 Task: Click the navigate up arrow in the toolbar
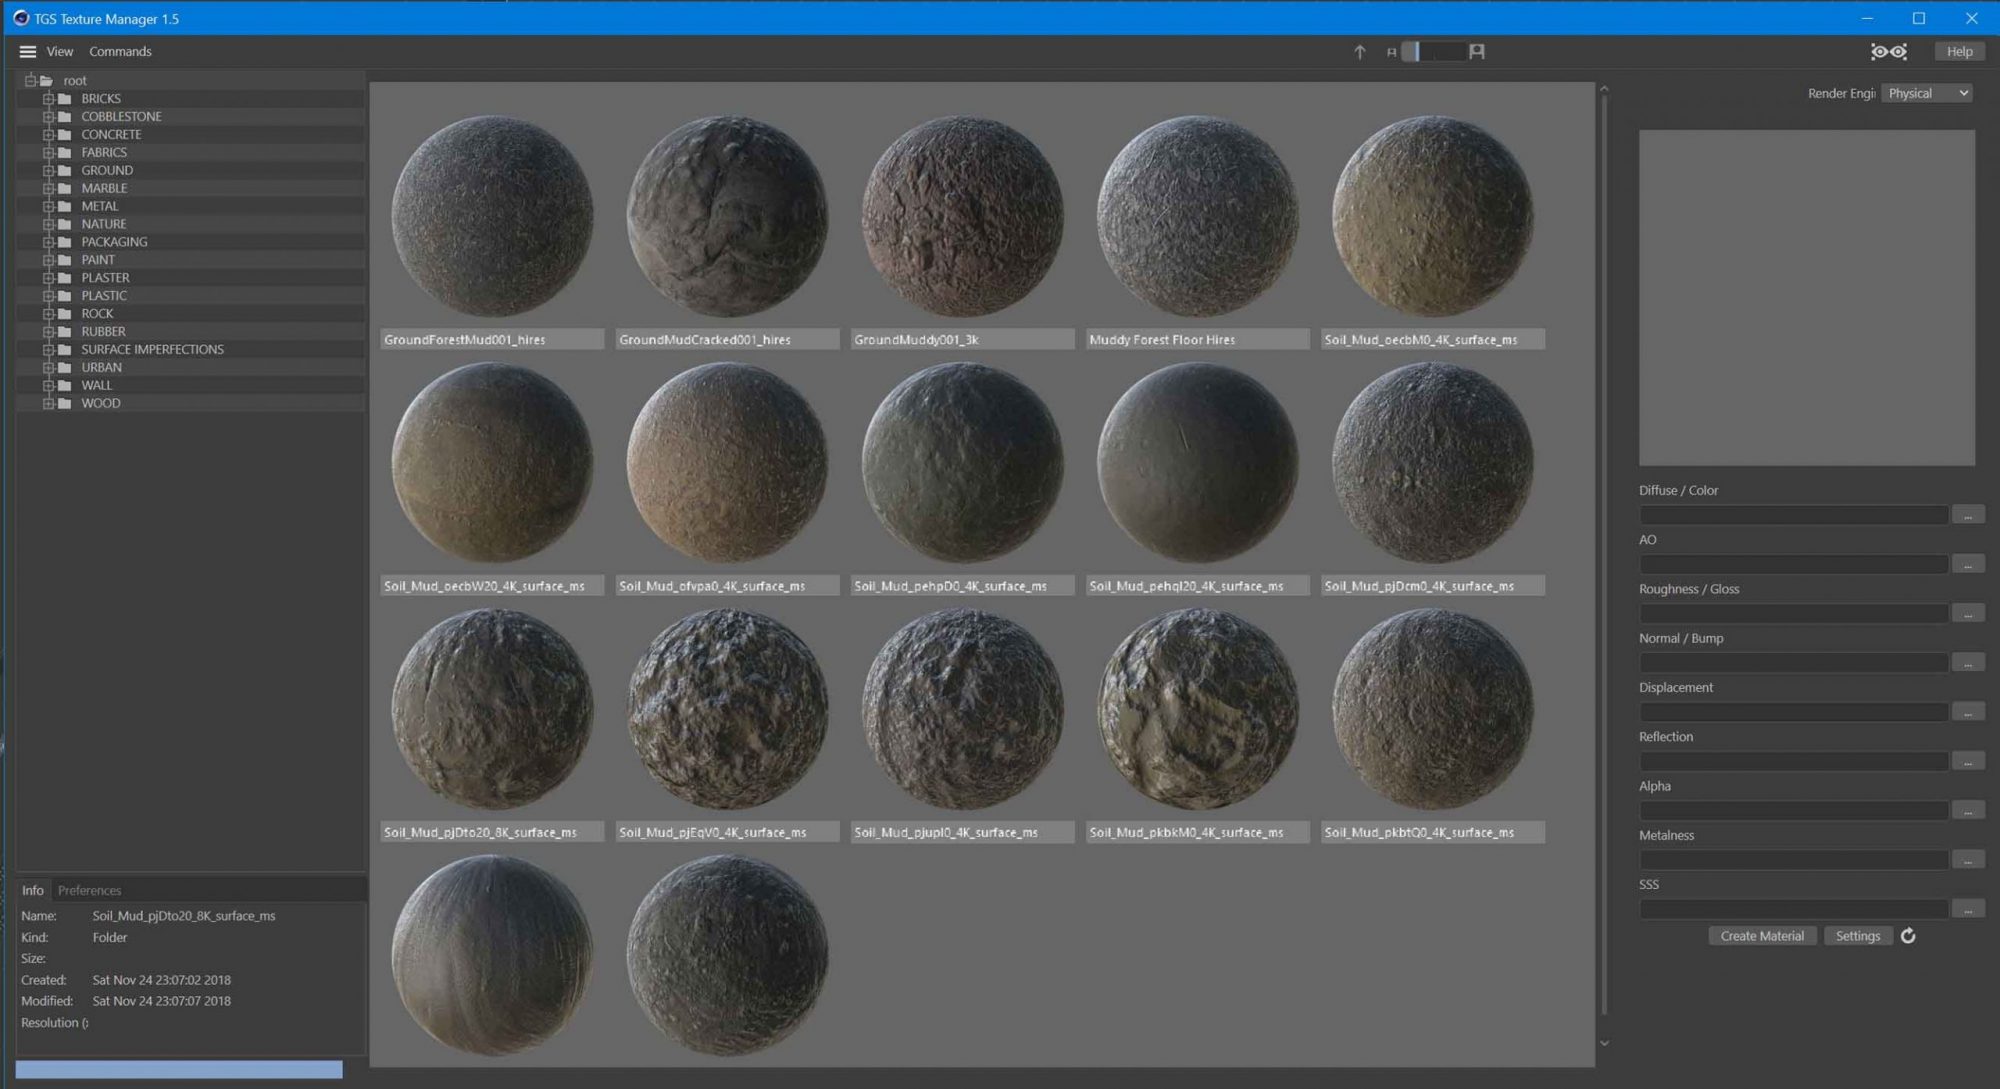tap(1360, 52)
